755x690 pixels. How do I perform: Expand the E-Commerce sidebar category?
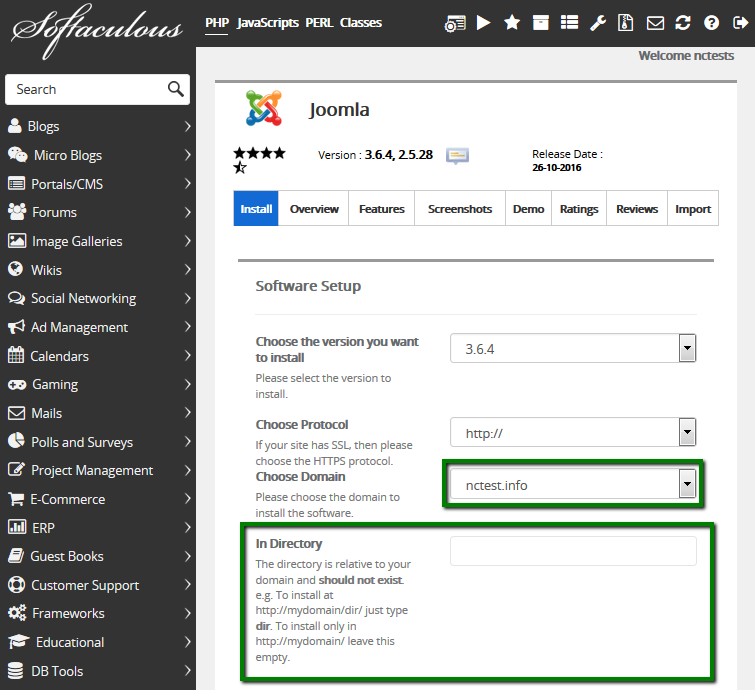tap(99, 499)
